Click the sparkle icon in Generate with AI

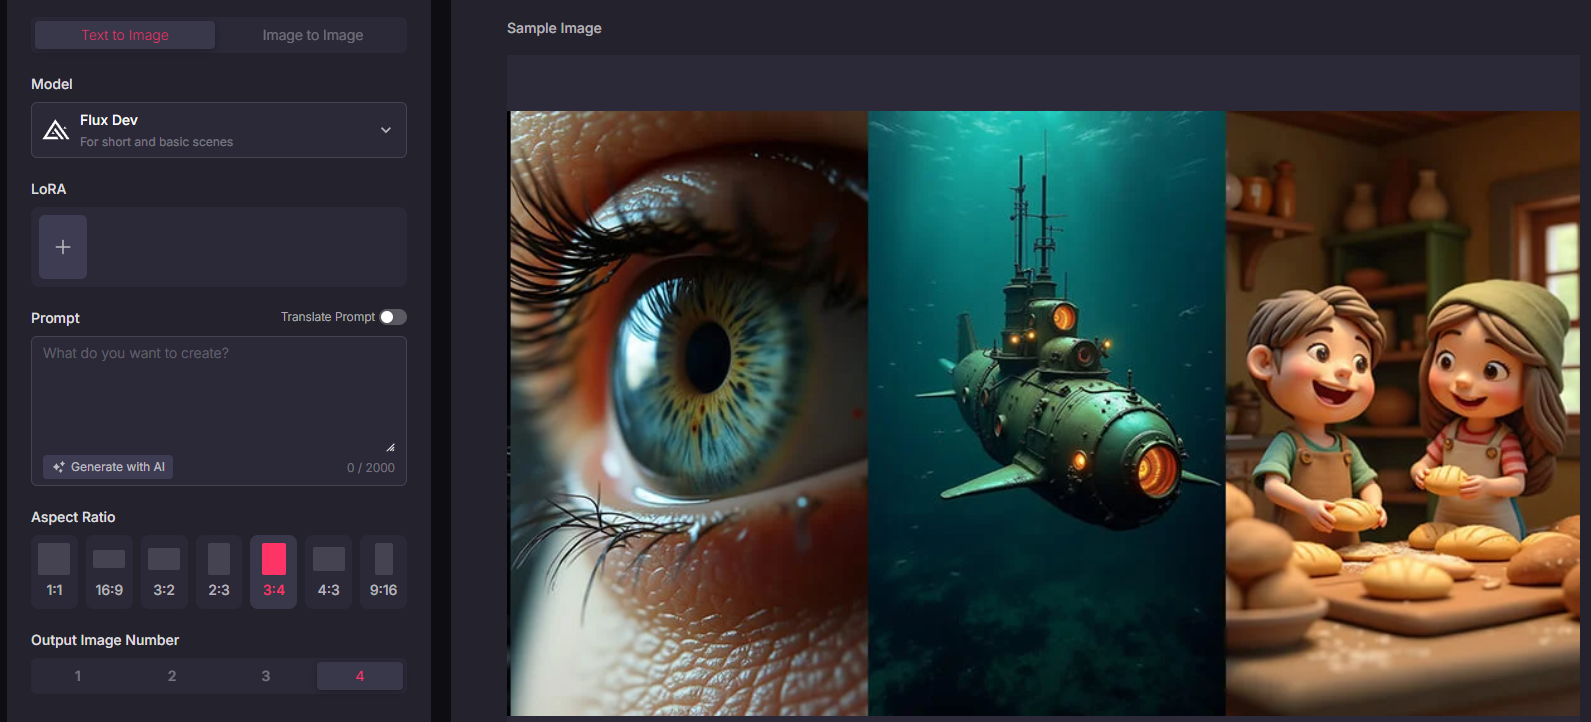(59, 467)
